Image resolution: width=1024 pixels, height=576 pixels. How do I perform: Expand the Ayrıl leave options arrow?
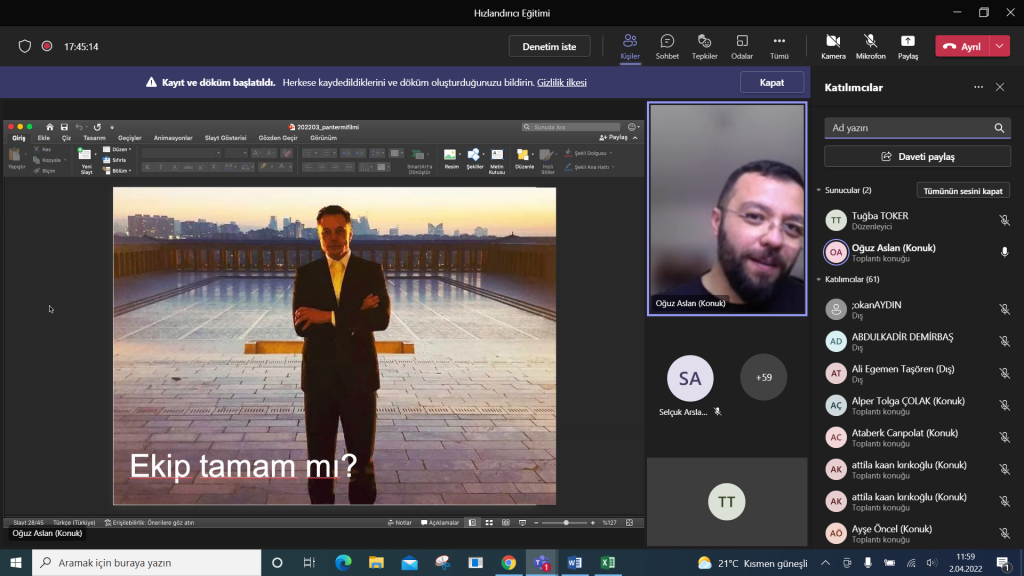click(x=1001, y=46)
